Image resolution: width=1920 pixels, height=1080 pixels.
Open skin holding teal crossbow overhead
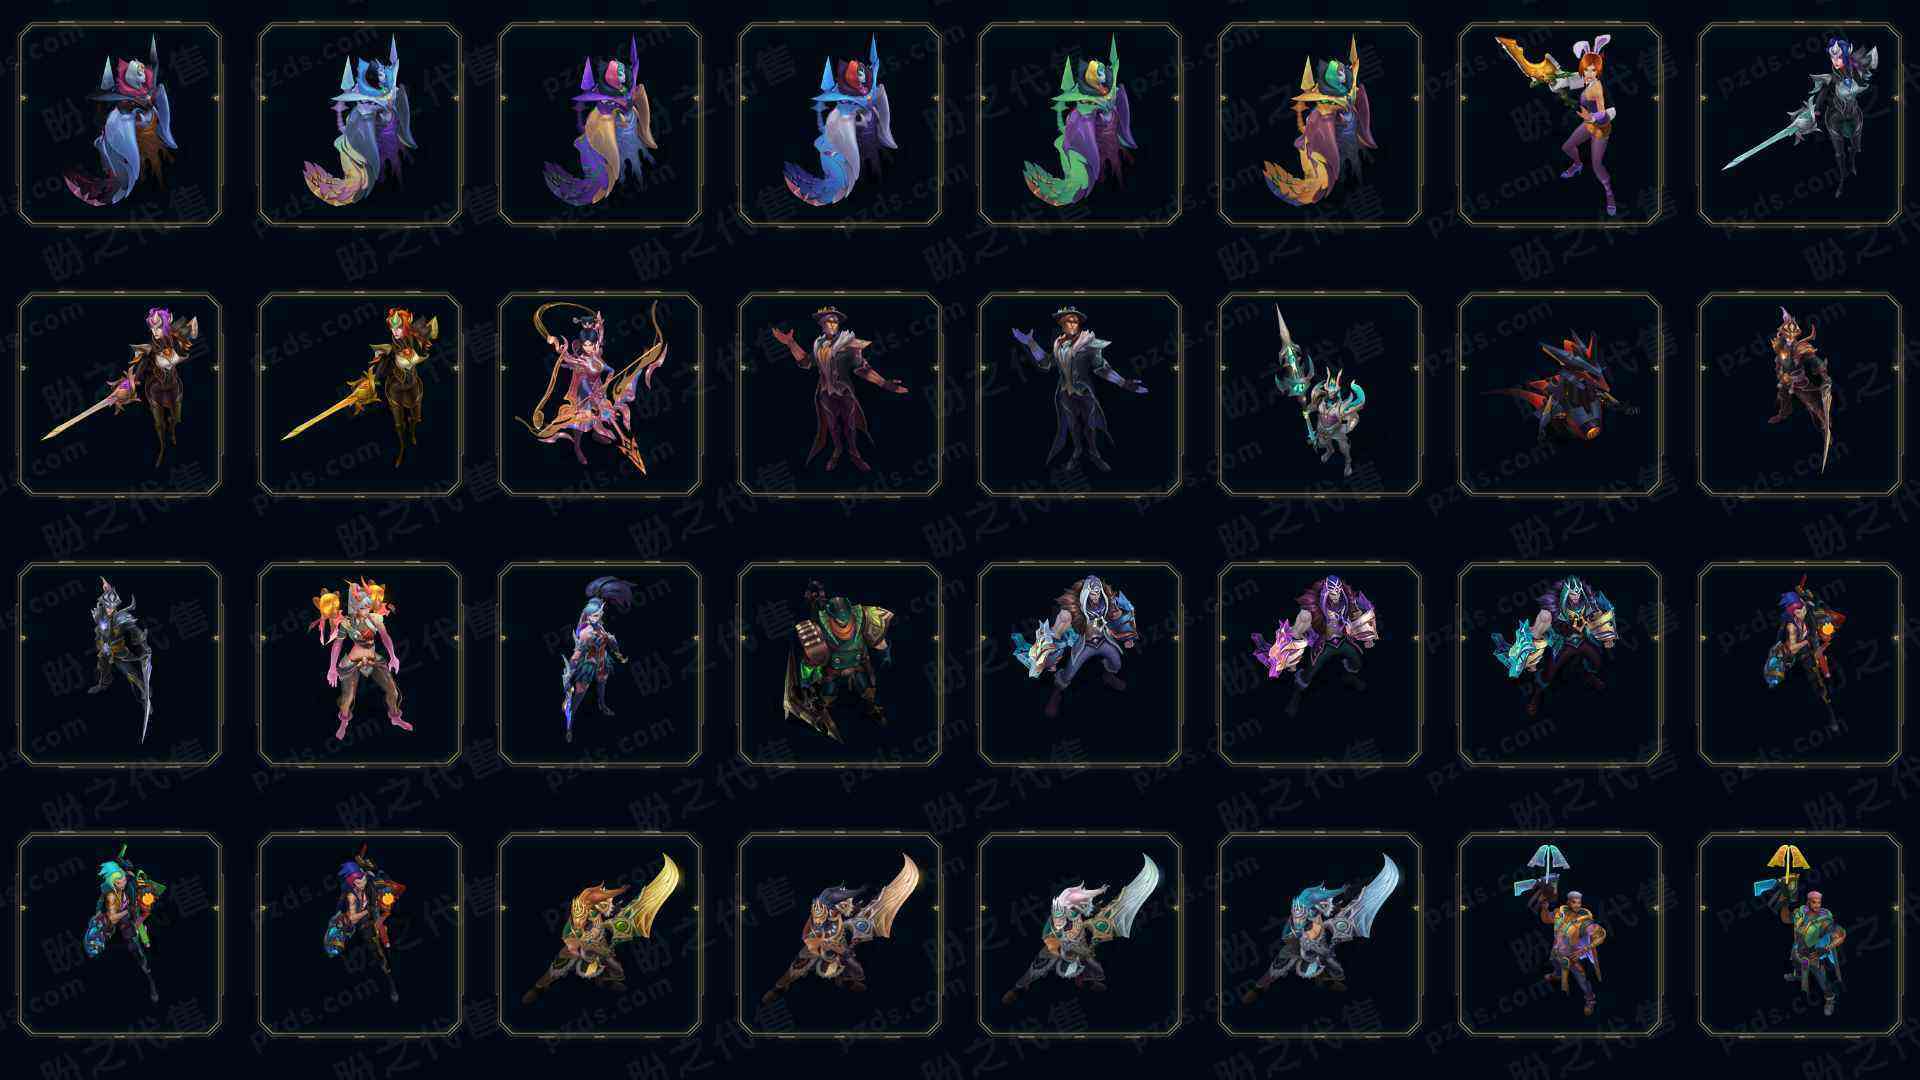(x=1560, y=934)
